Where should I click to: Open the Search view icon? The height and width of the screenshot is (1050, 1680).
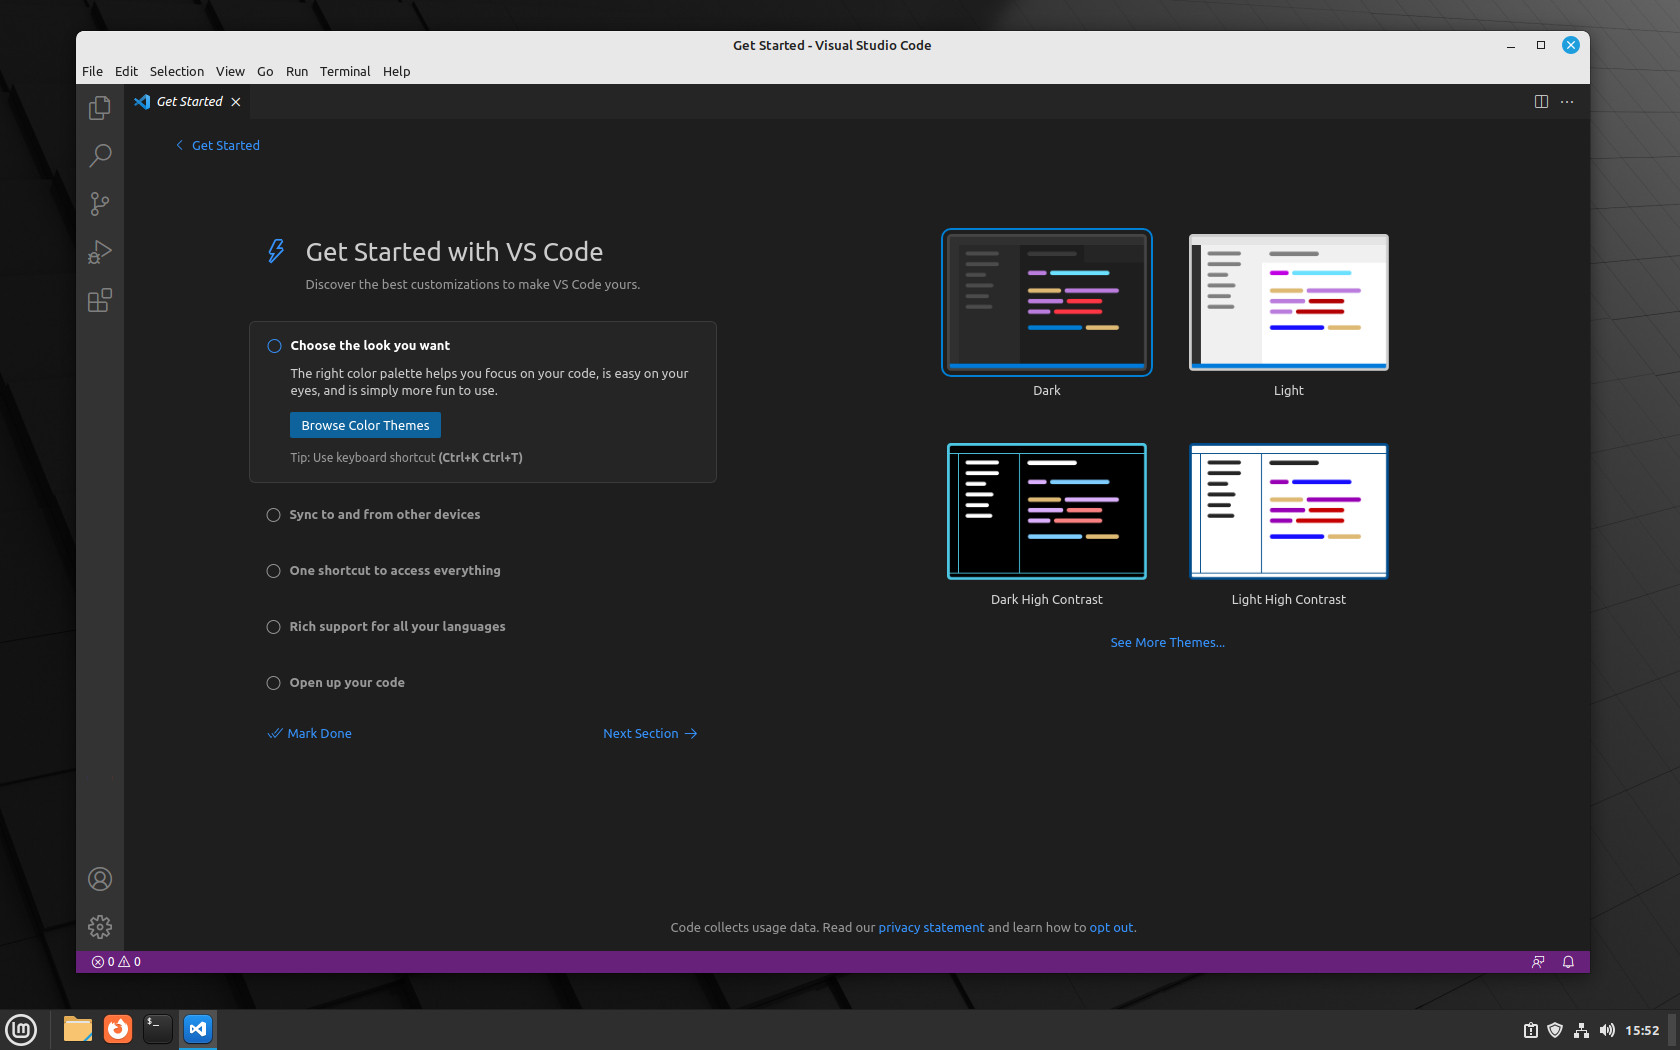point(100,156)
